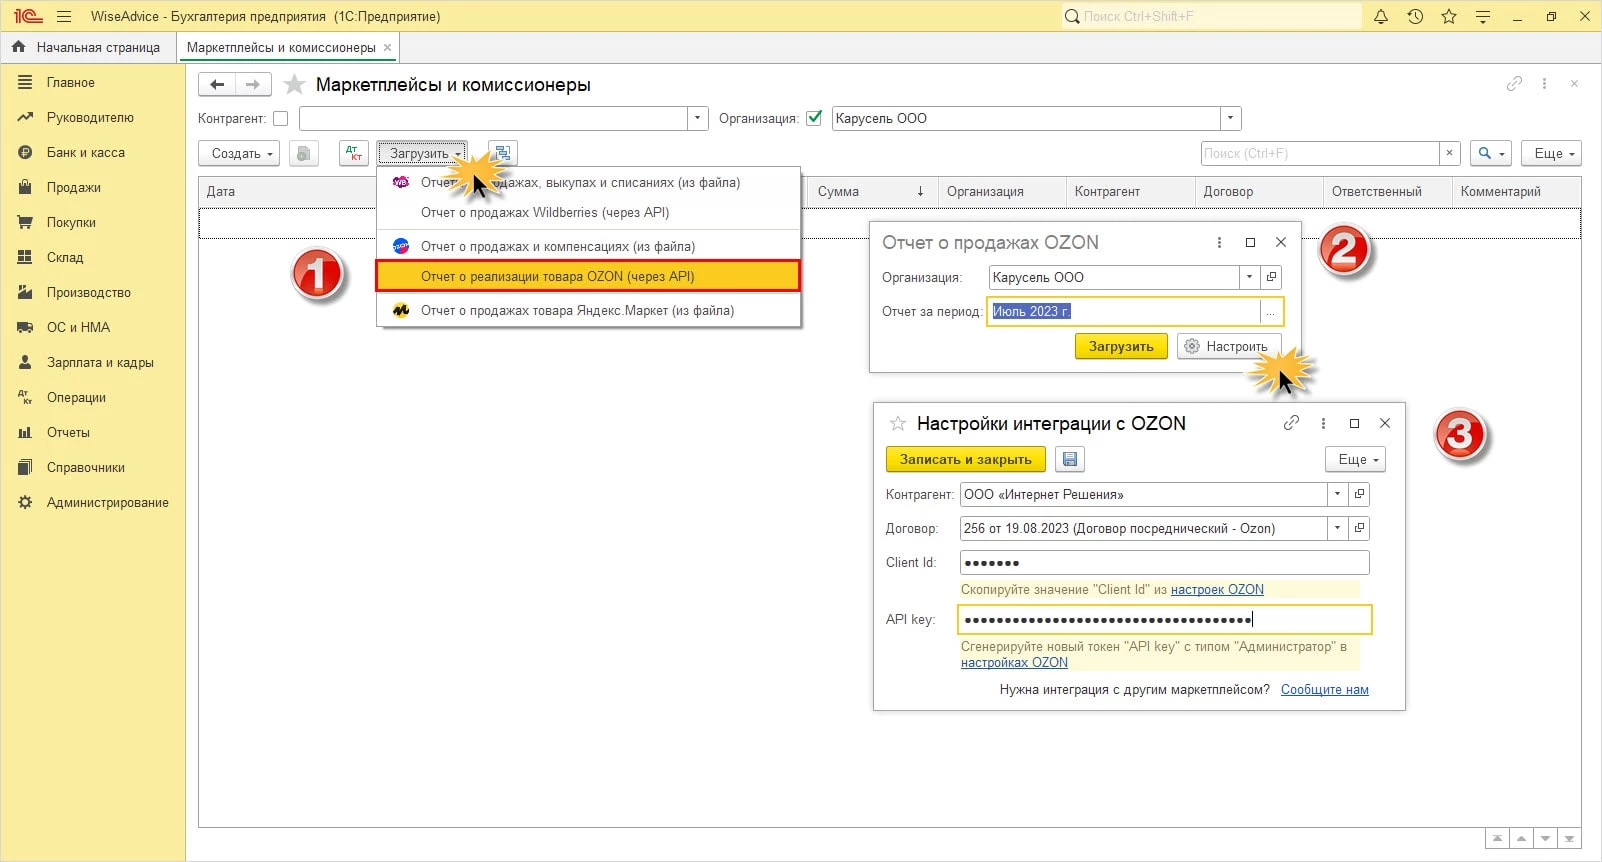Open period chooser ellipsis button

(1271, 312)
